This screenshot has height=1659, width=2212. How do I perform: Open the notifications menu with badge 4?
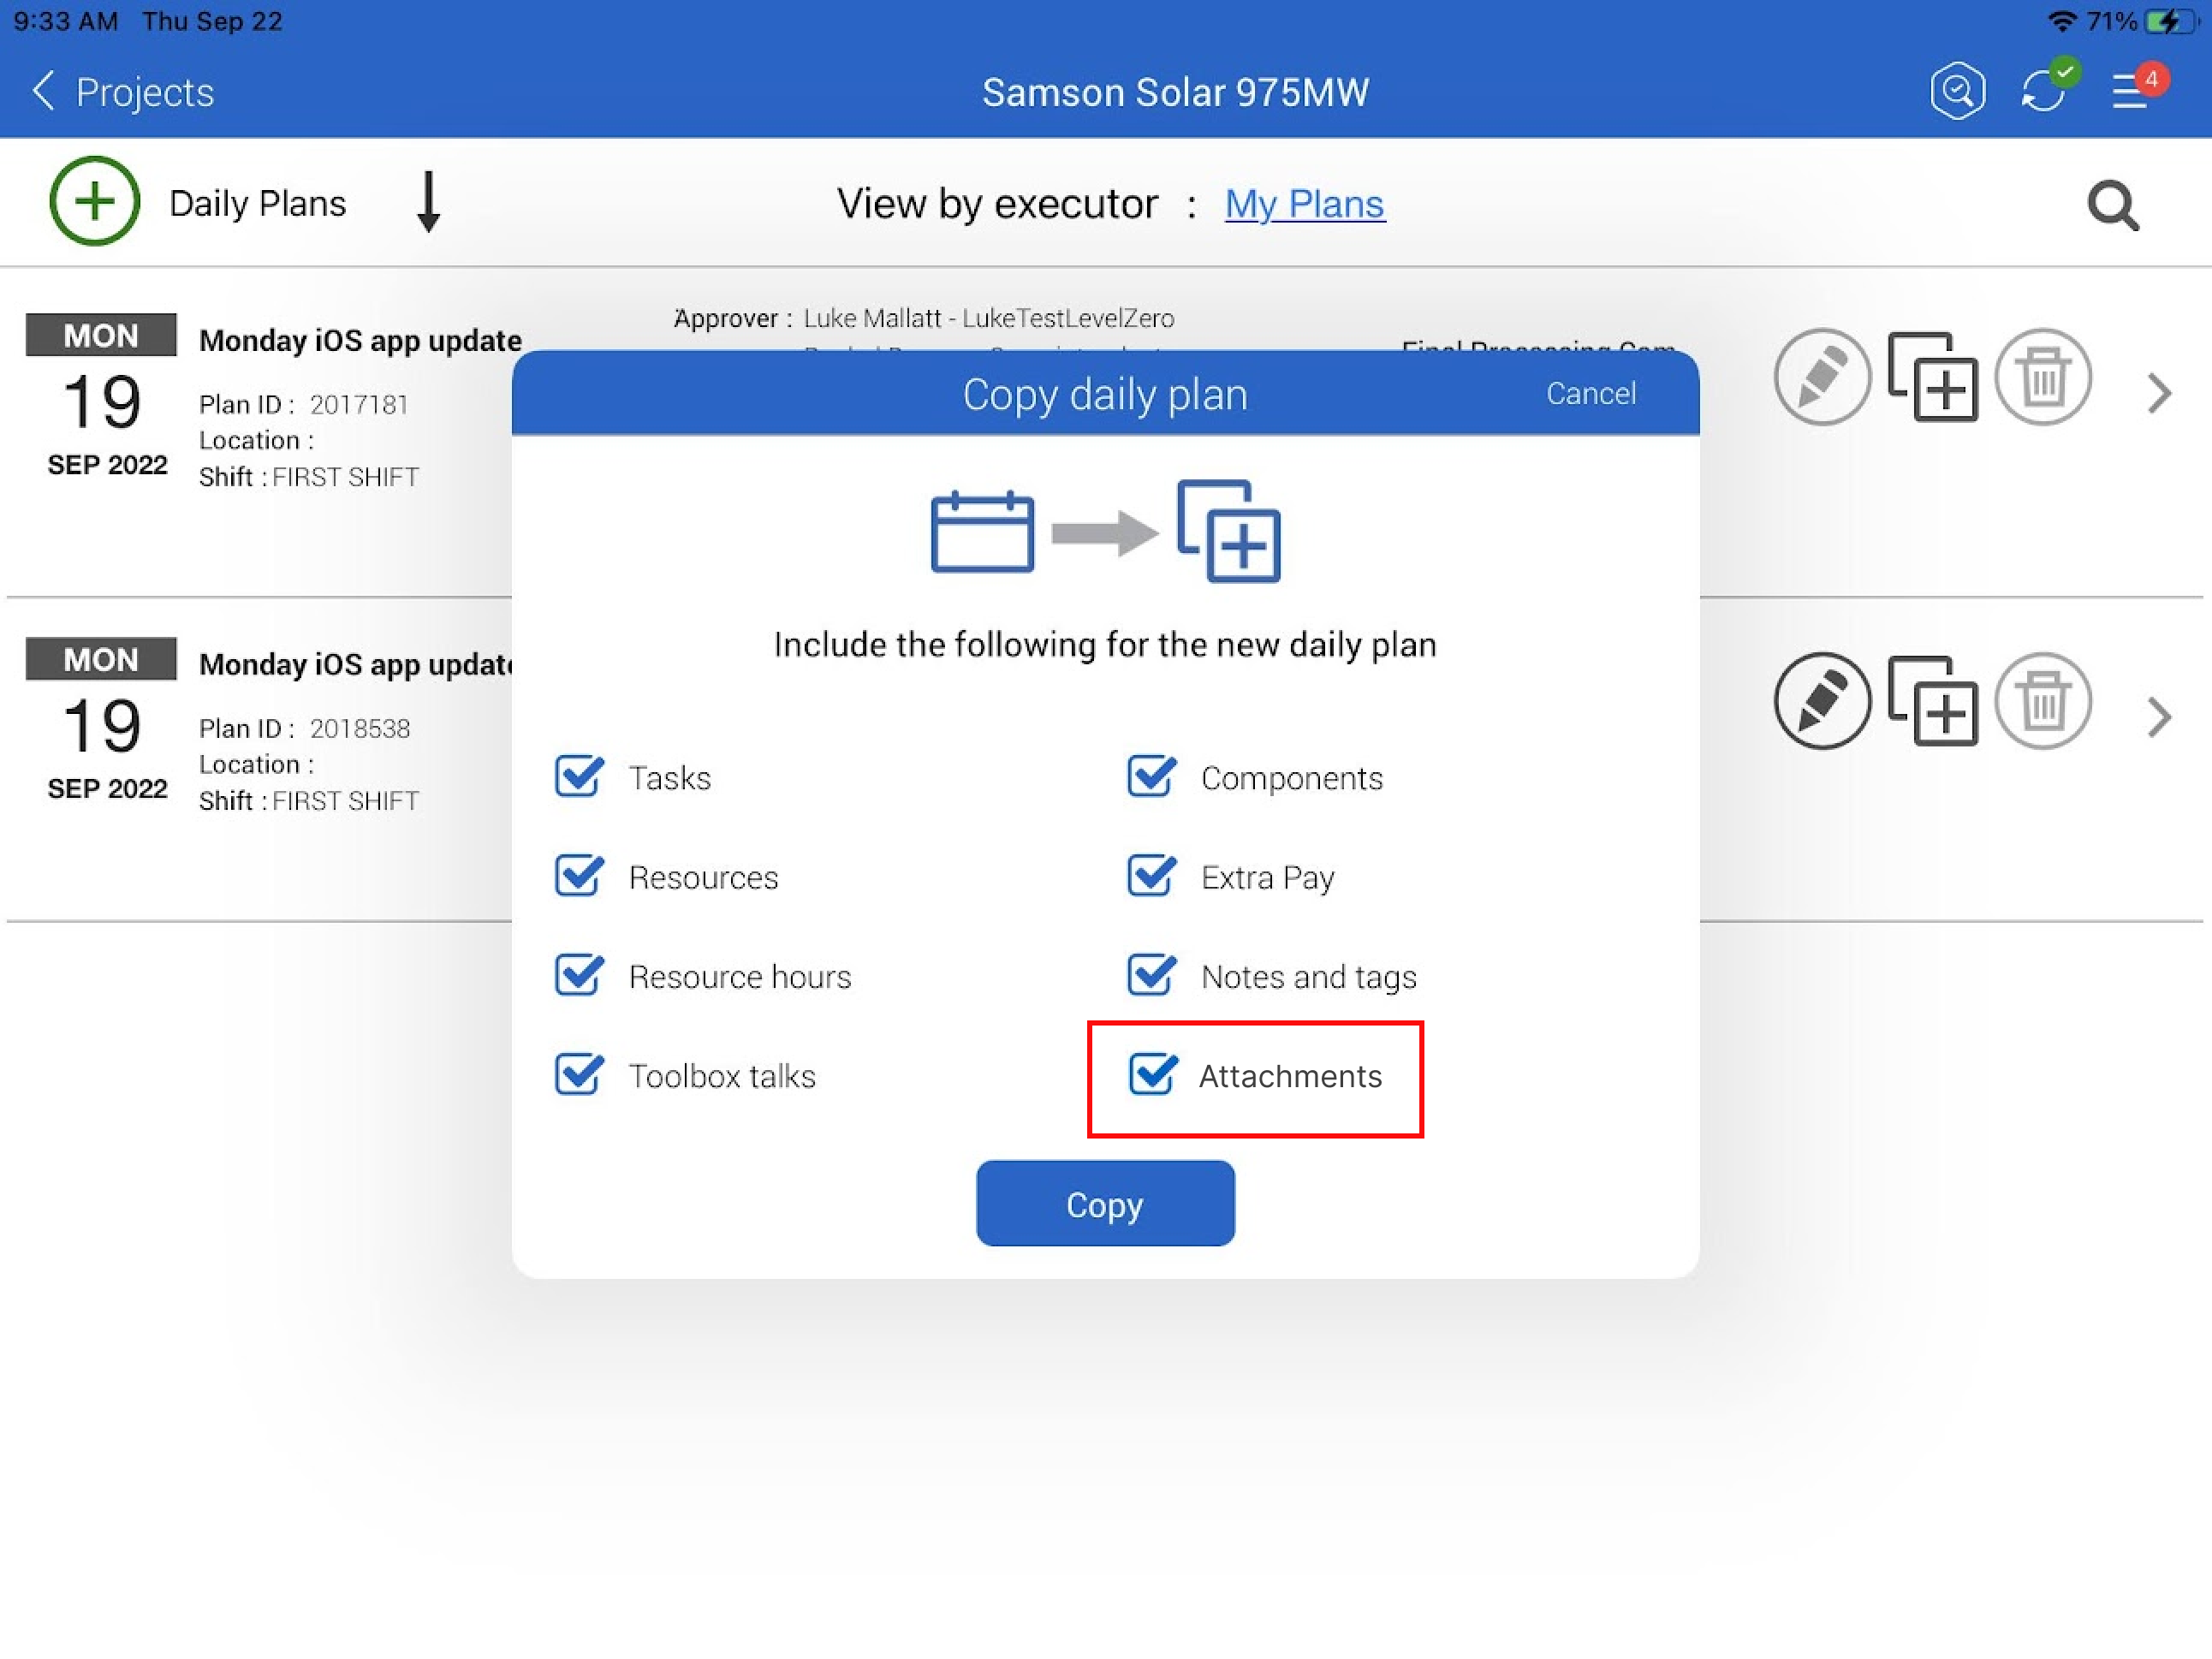2131,92
